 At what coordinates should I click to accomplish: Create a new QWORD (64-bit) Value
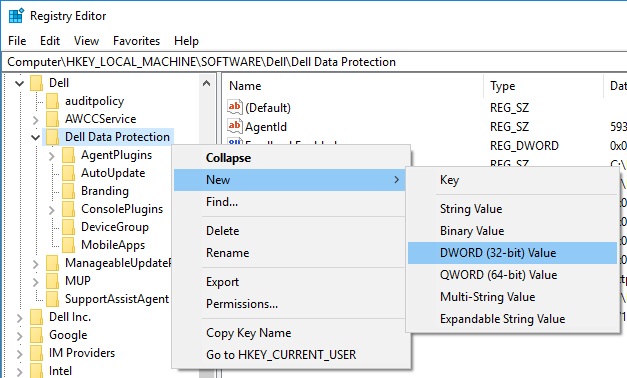(x=513, y=275)
